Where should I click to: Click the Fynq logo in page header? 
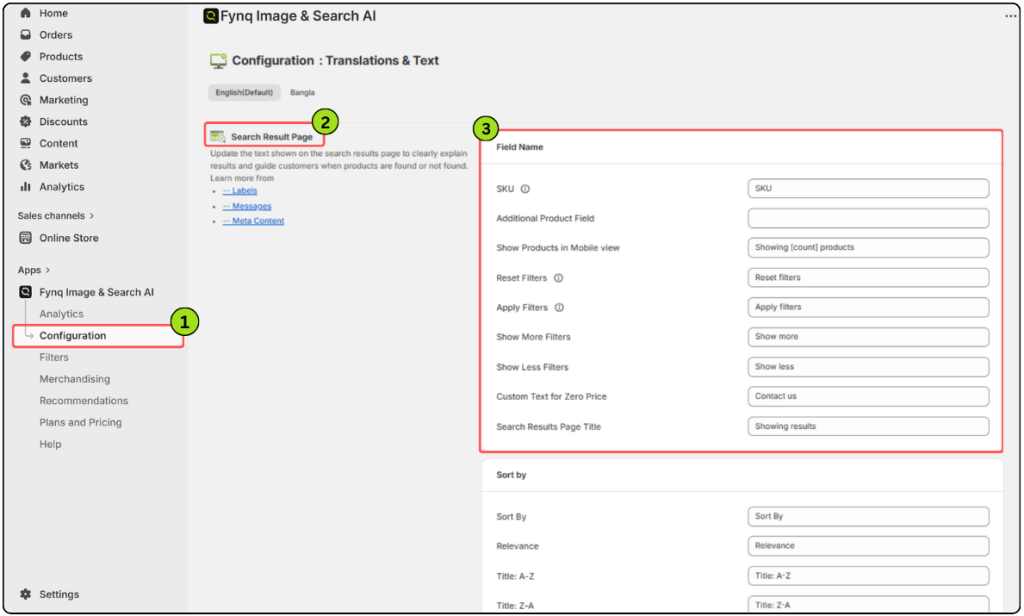(211, 16)
